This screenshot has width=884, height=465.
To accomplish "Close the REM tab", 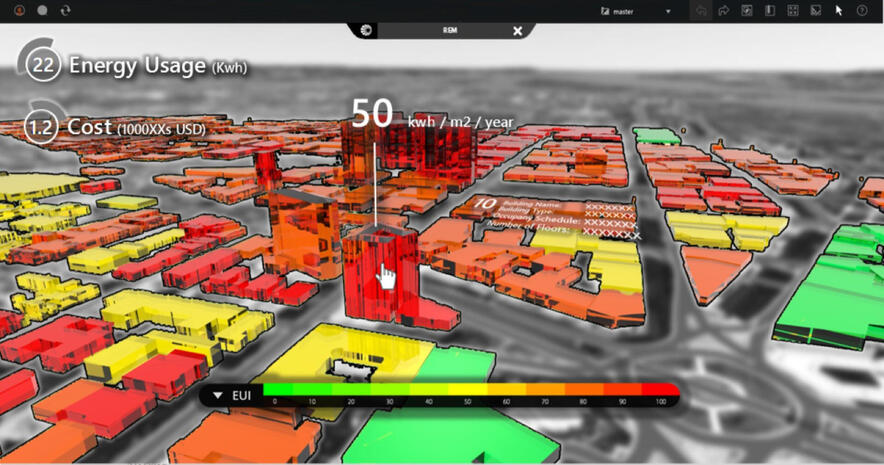I will (x=517, y=31).
